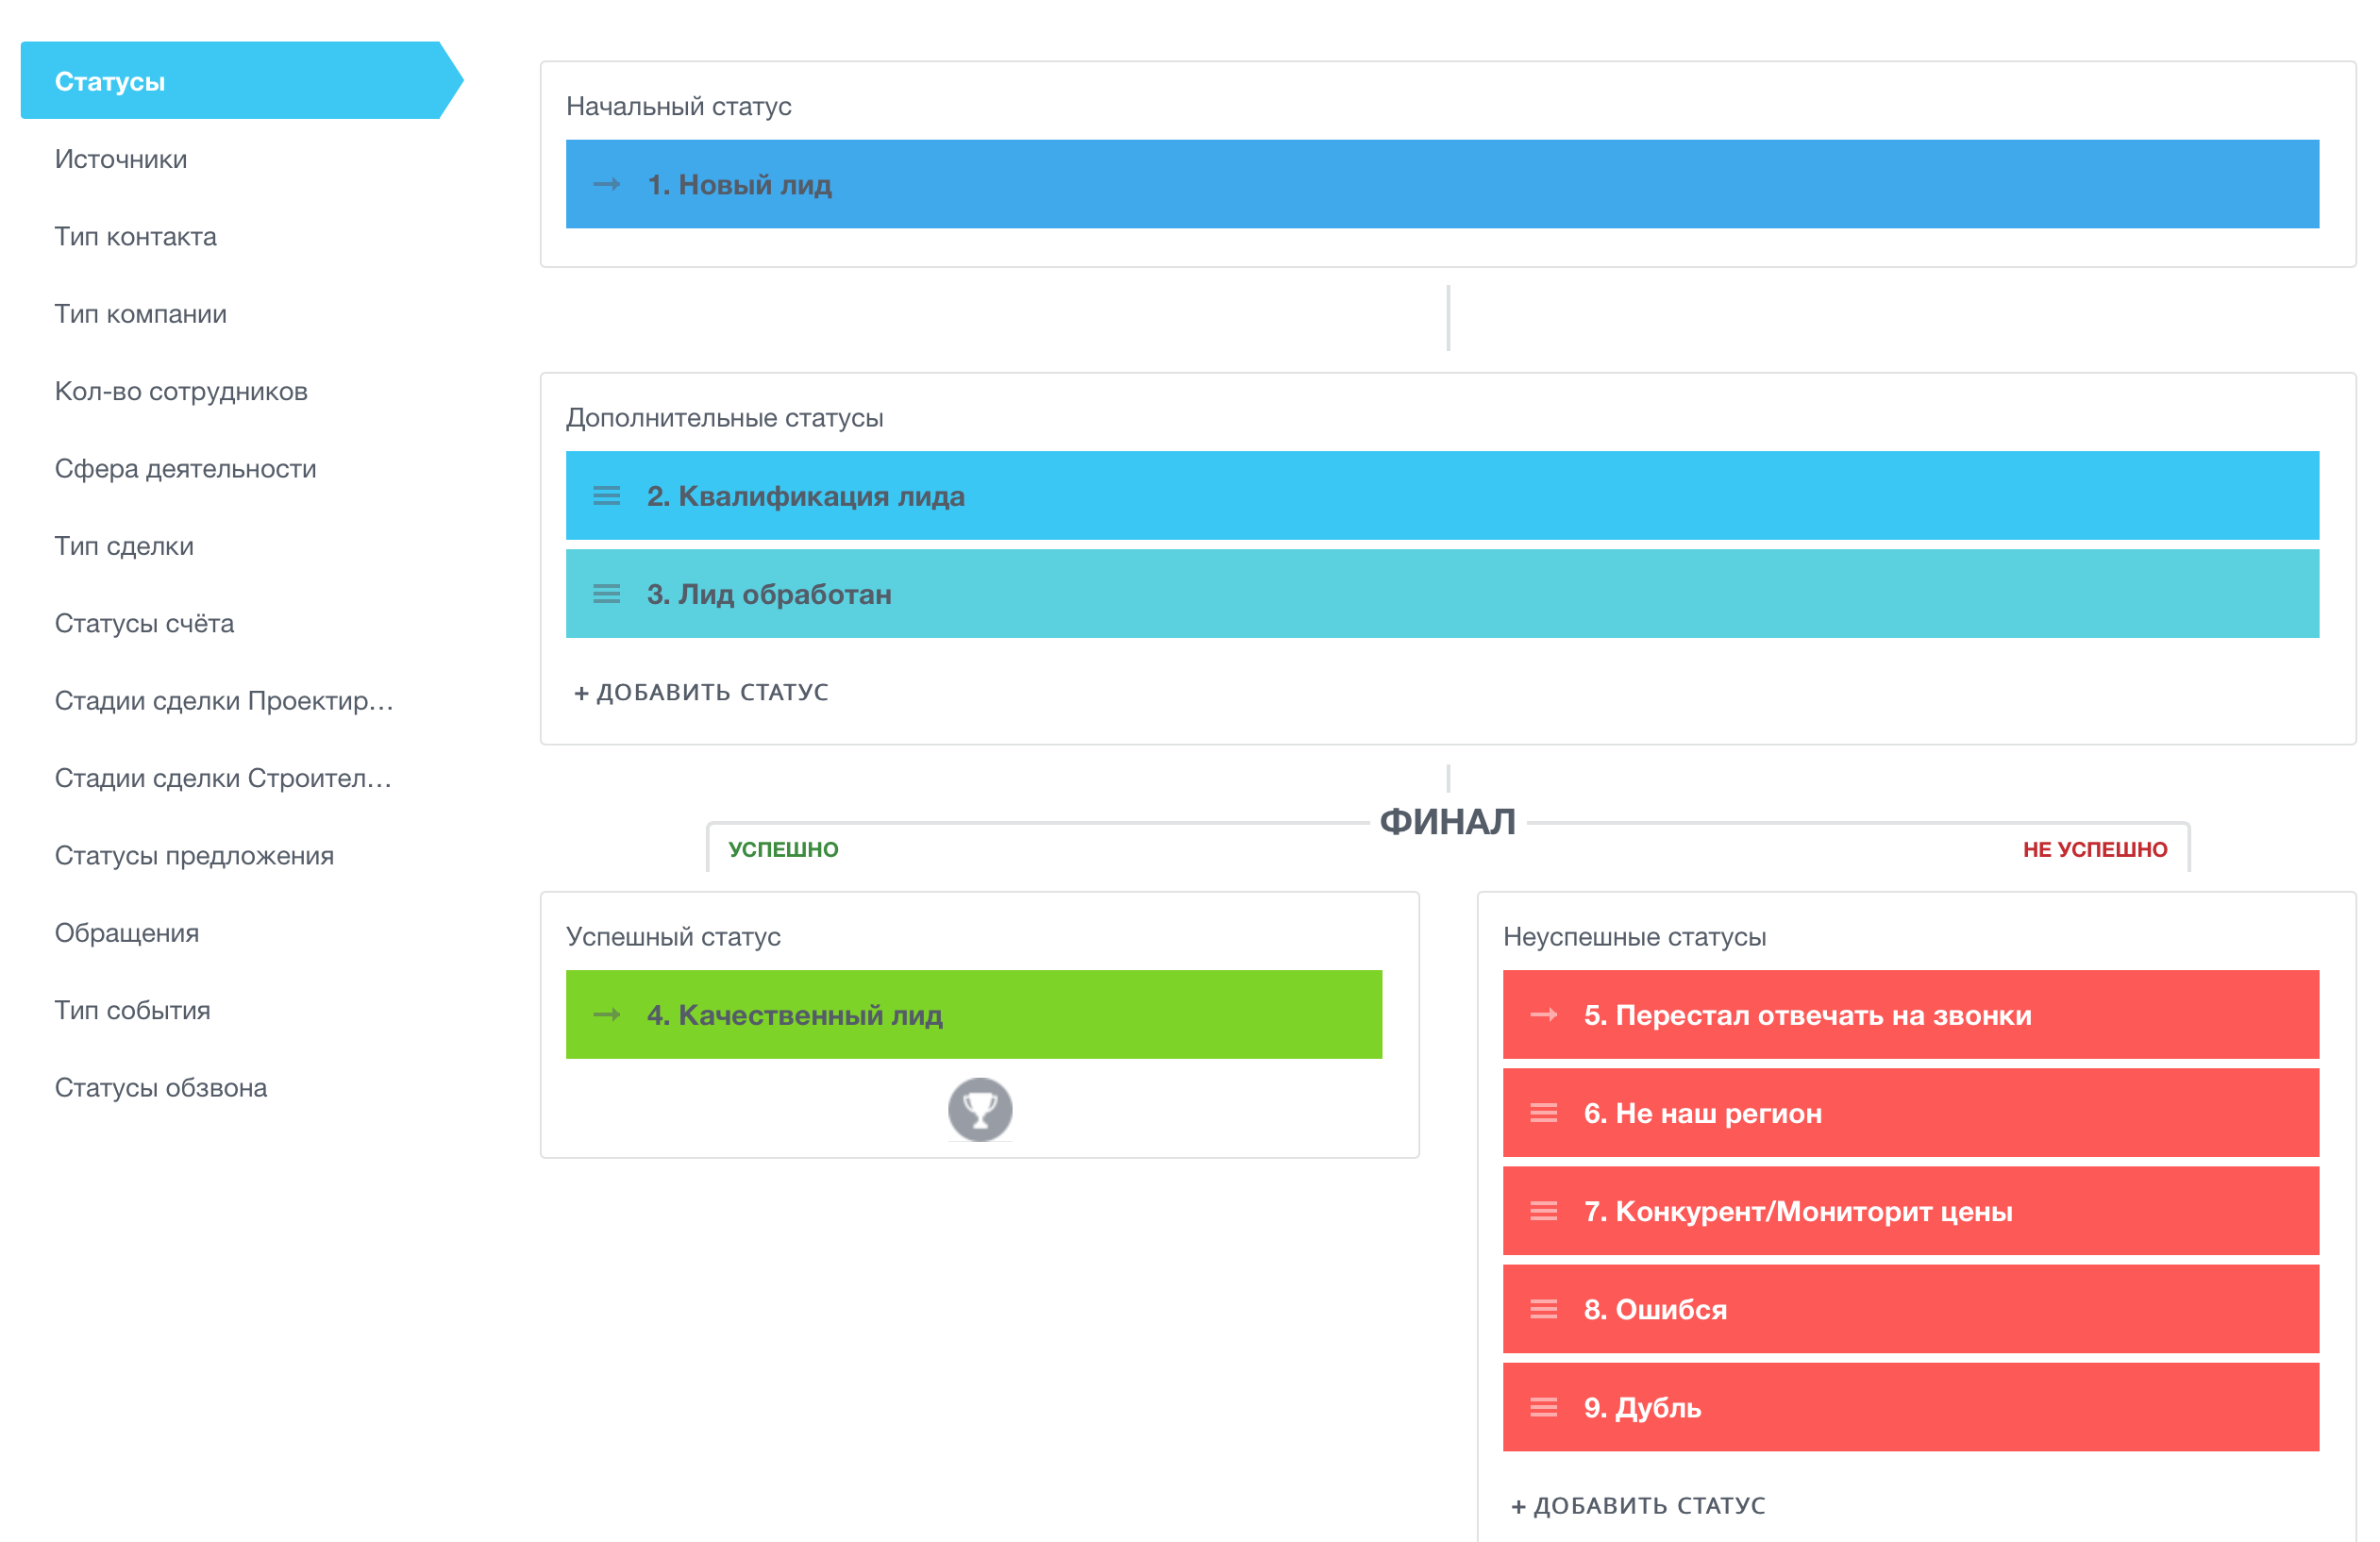Switch to Тип контакта settings

(135, 237)
